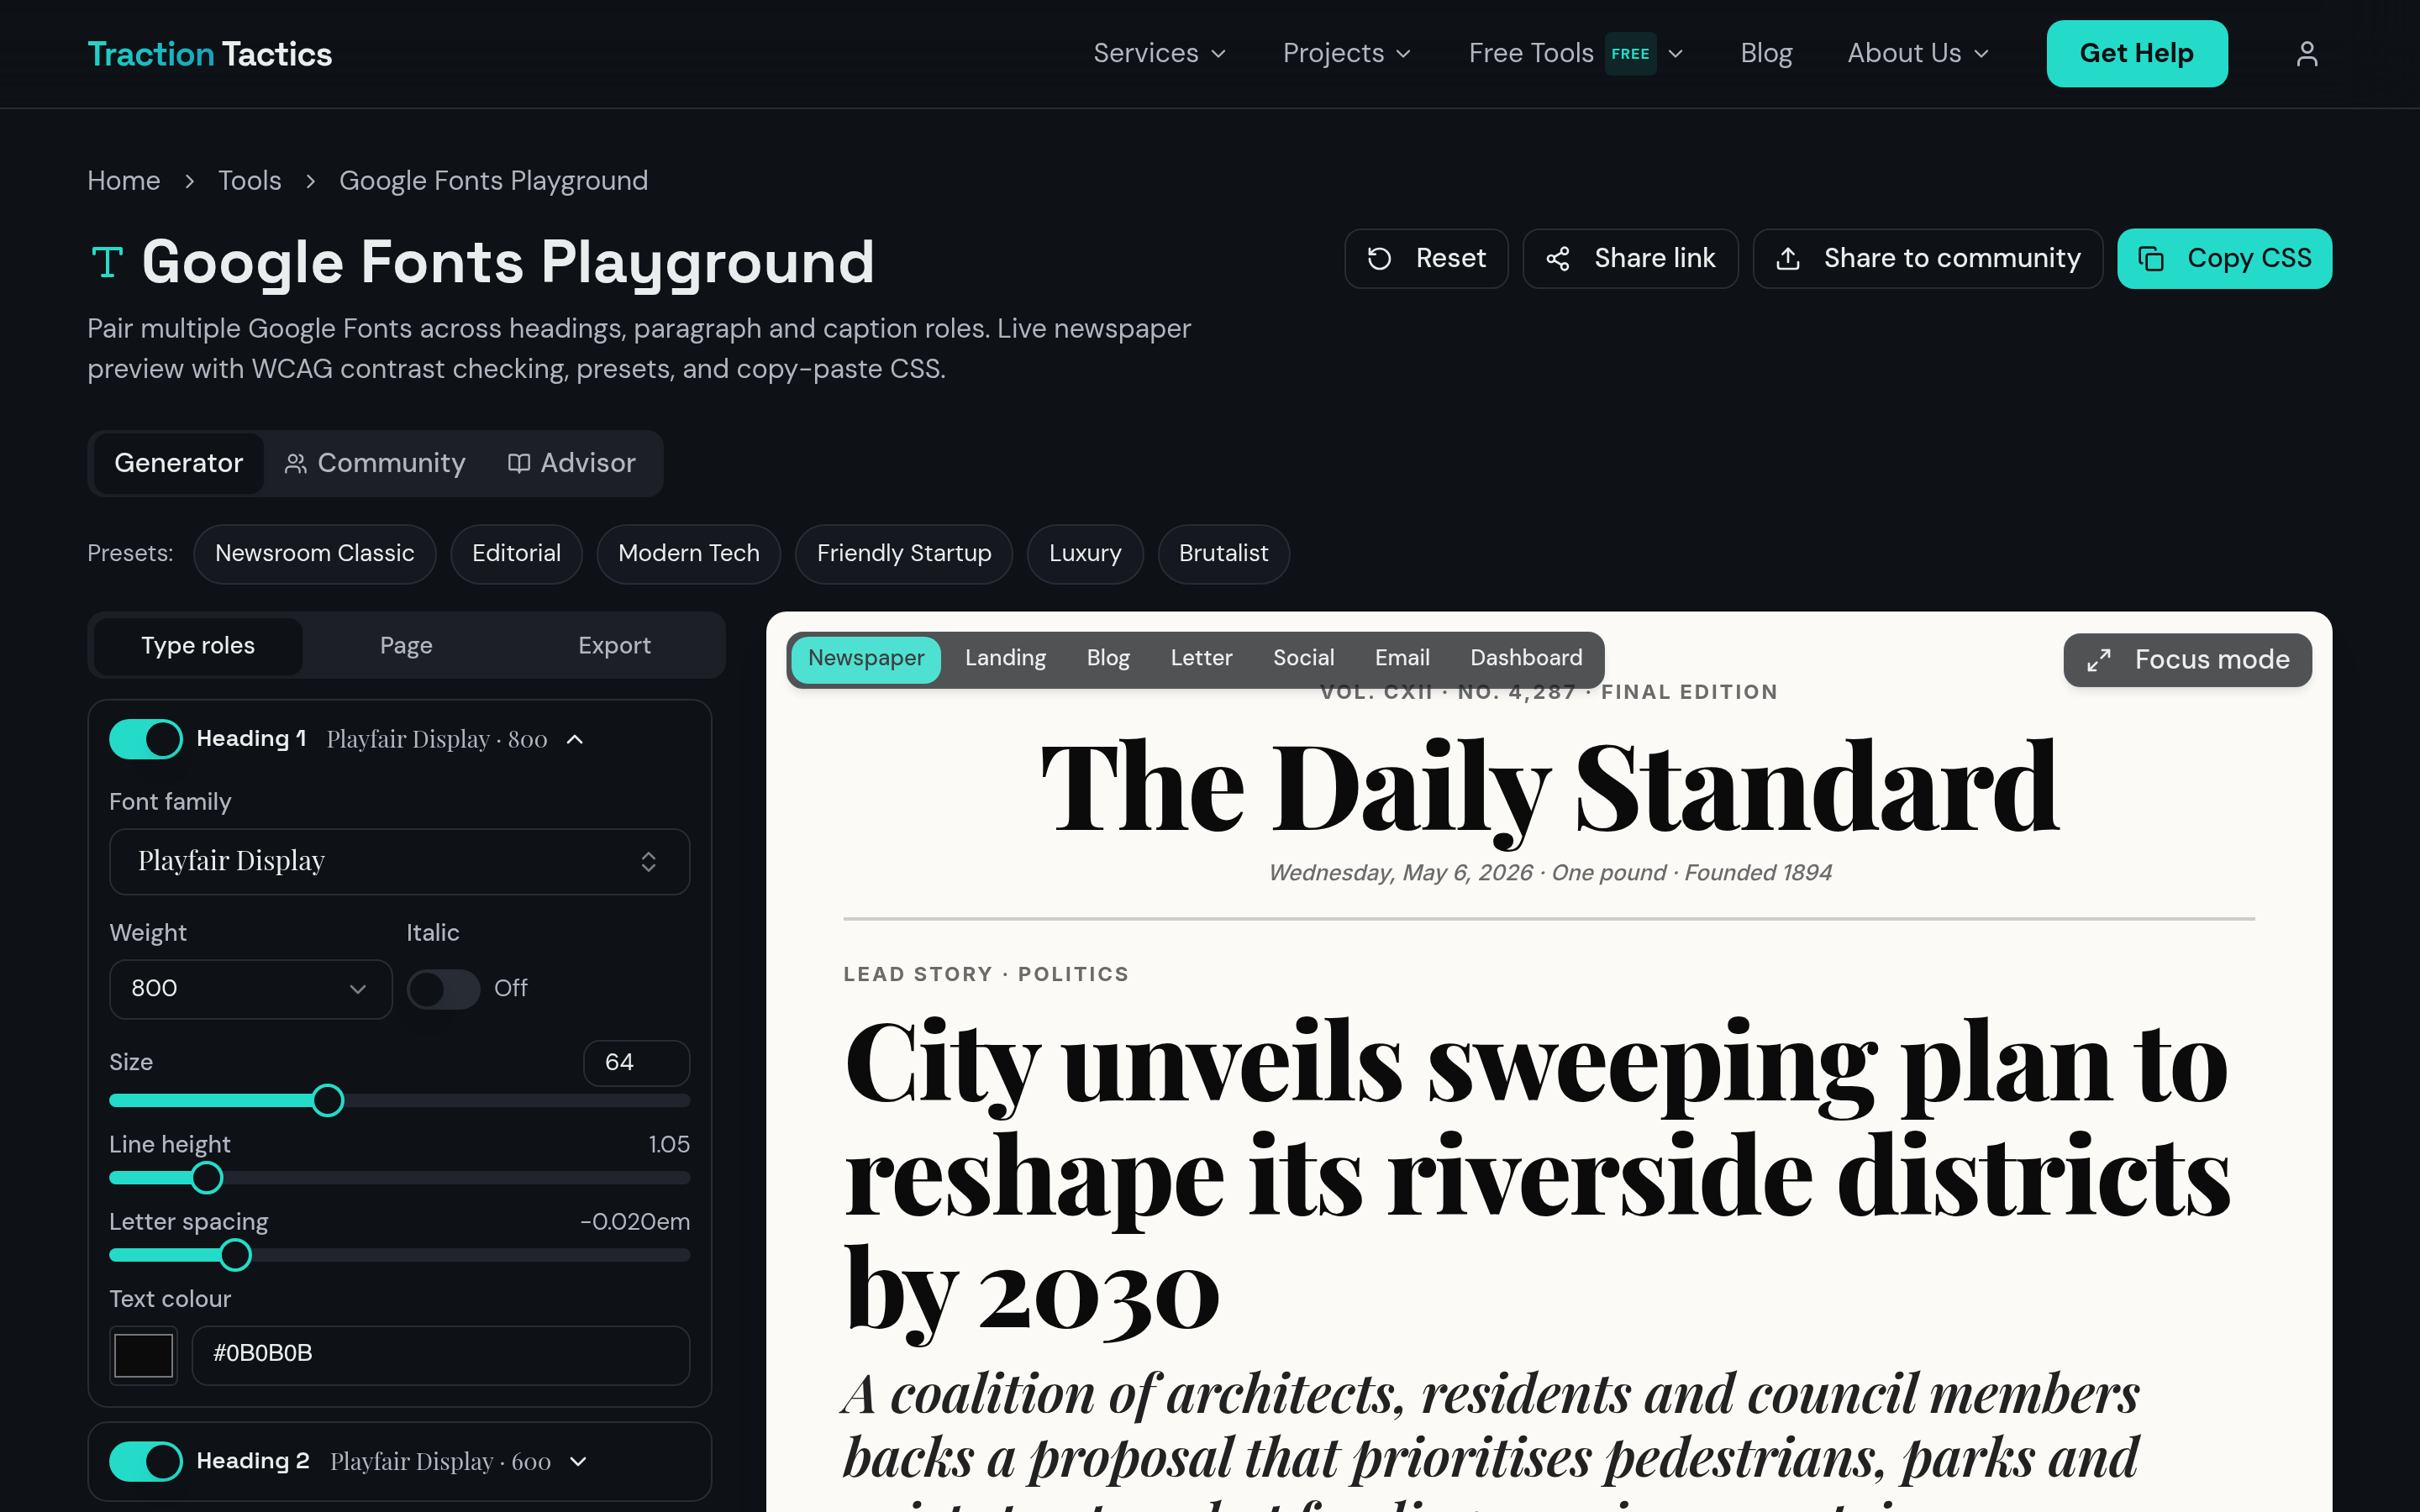Apply the Brutalist preset
The image size is (2420, 1512).
(1223, 554)
